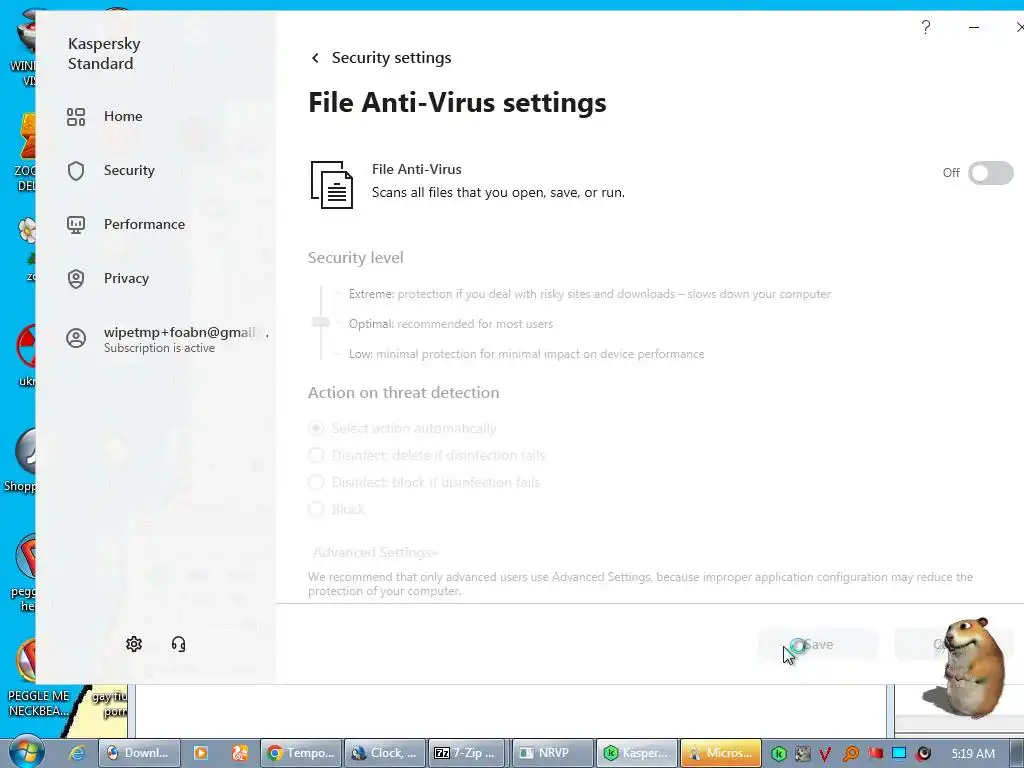Open the 7-Zip taskbar window
Screen dimensions: 1024x768
468,753
